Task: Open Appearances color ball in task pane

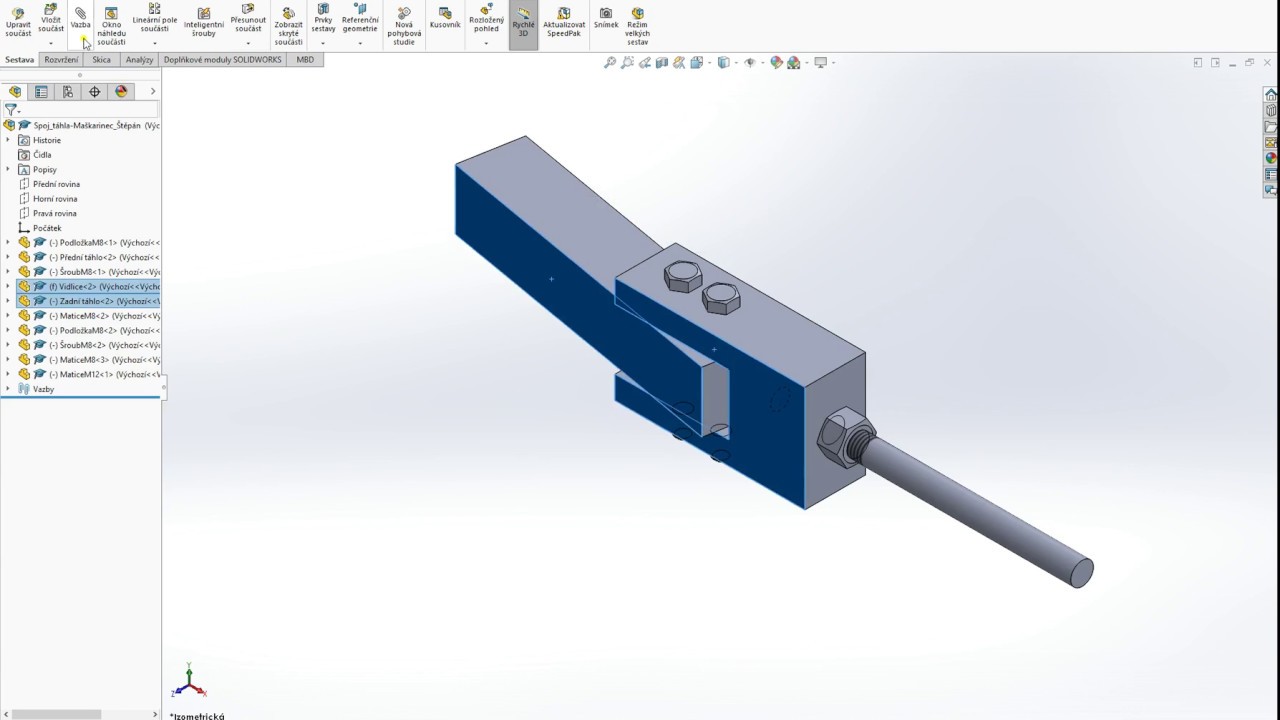Action: coord(1271,158)
